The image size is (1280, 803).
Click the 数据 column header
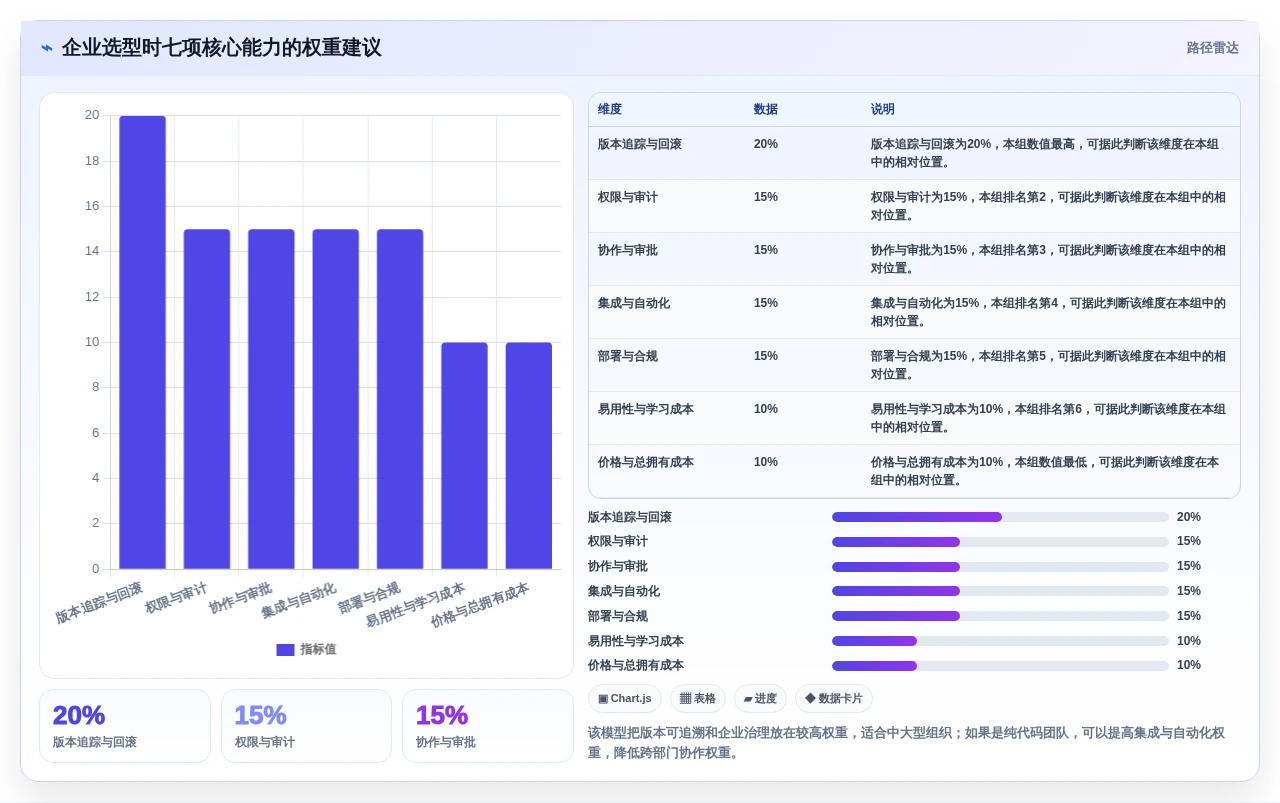tap(766, 110)
